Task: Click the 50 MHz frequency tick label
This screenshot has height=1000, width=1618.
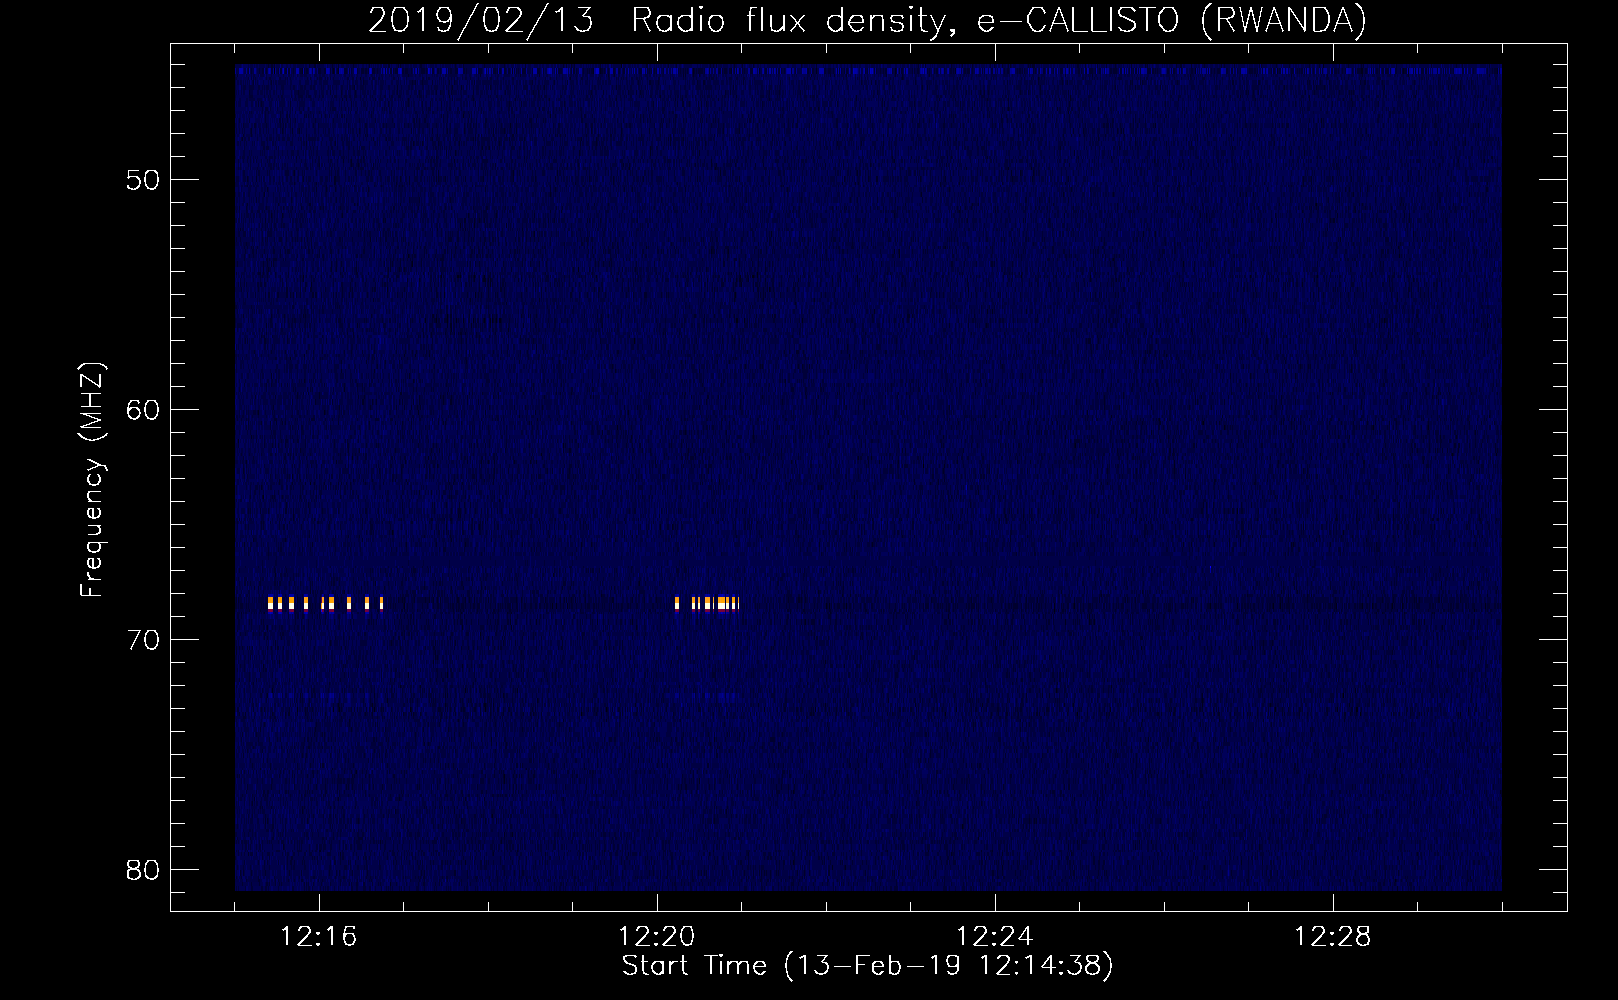Action: (x=143, y=180)
